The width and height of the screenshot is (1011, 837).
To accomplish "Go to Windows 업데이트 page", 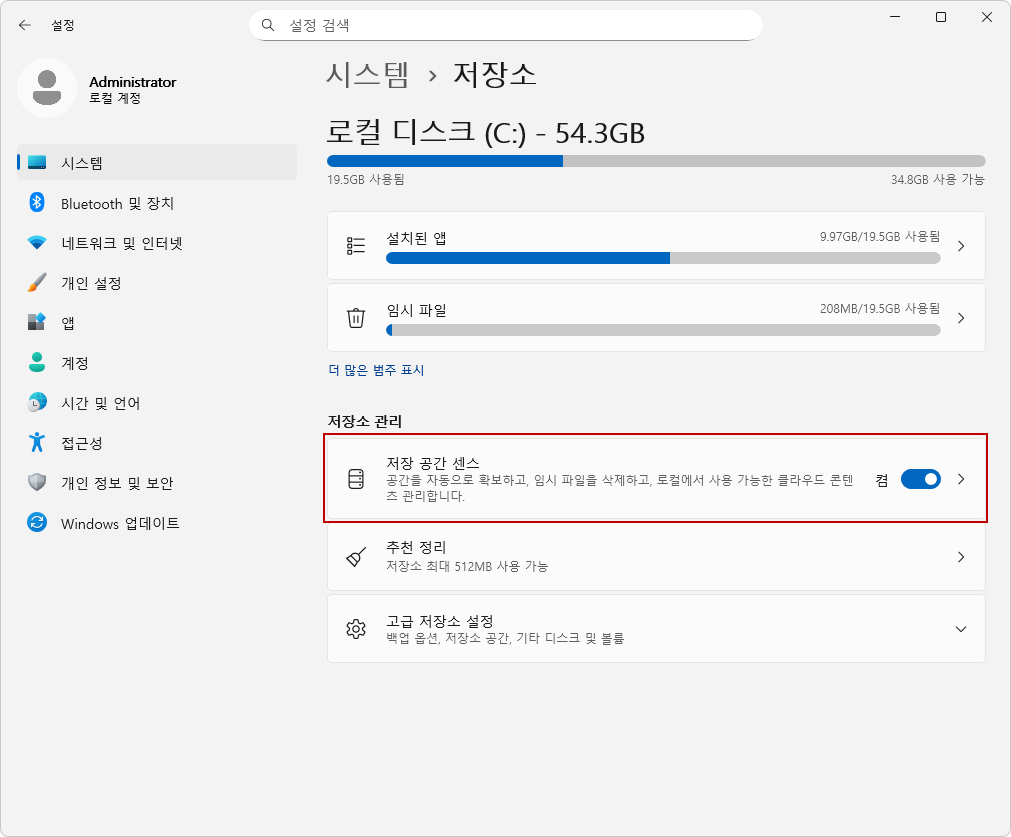I will [x=157, y=523].
